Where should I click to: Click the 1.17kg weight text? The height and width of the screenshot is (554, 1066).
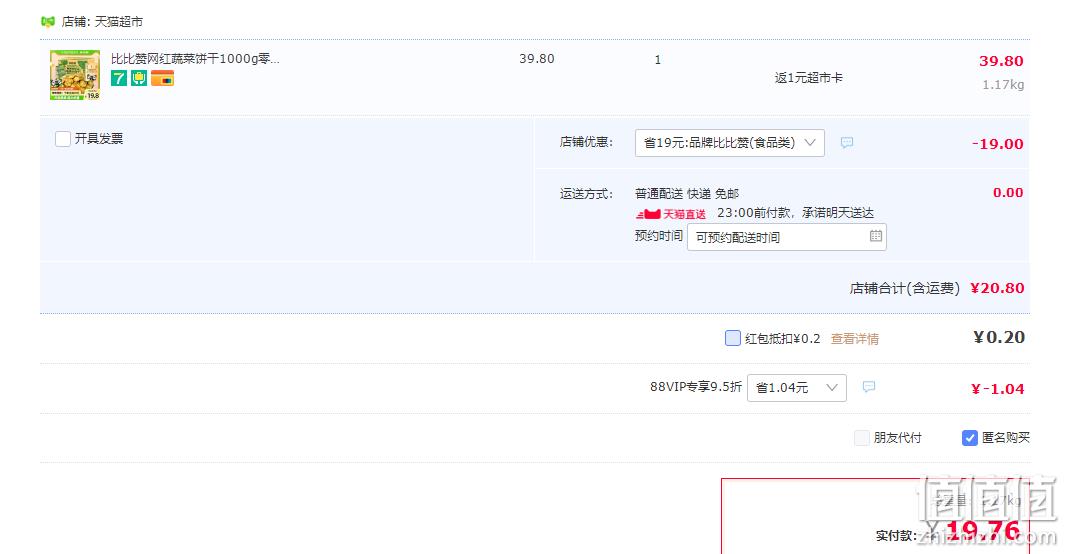(x=1003, y=85)
